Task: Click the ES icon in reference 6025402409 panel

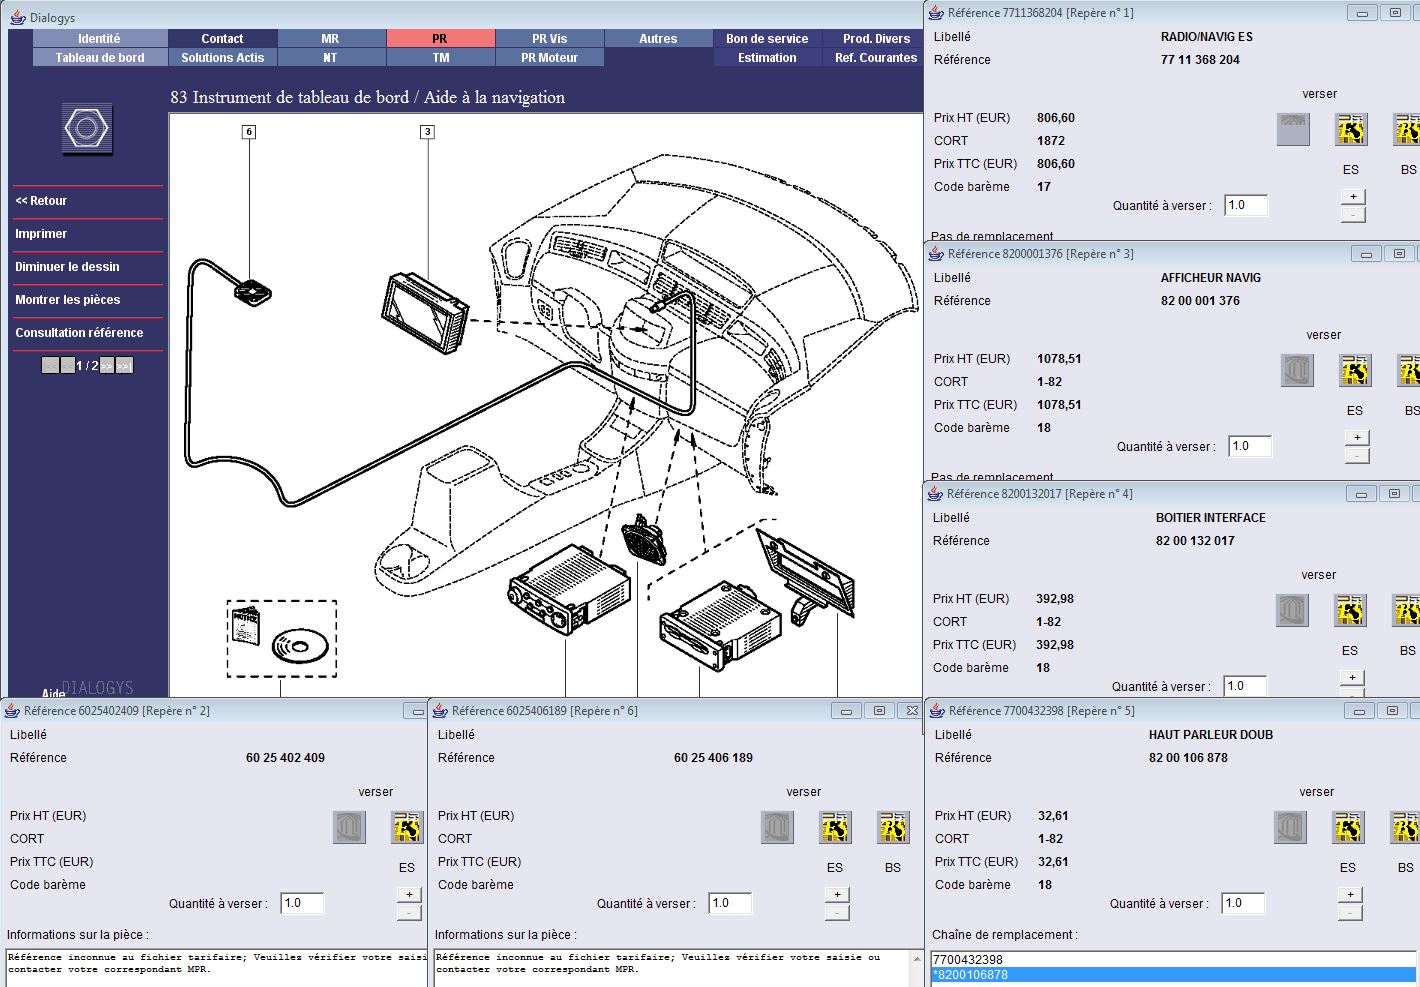Action: (406, 828)
